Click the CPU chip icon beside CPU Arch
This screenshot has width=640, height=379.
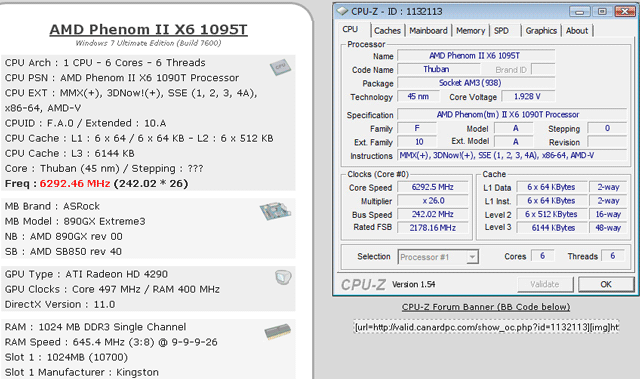pos(280,67)
